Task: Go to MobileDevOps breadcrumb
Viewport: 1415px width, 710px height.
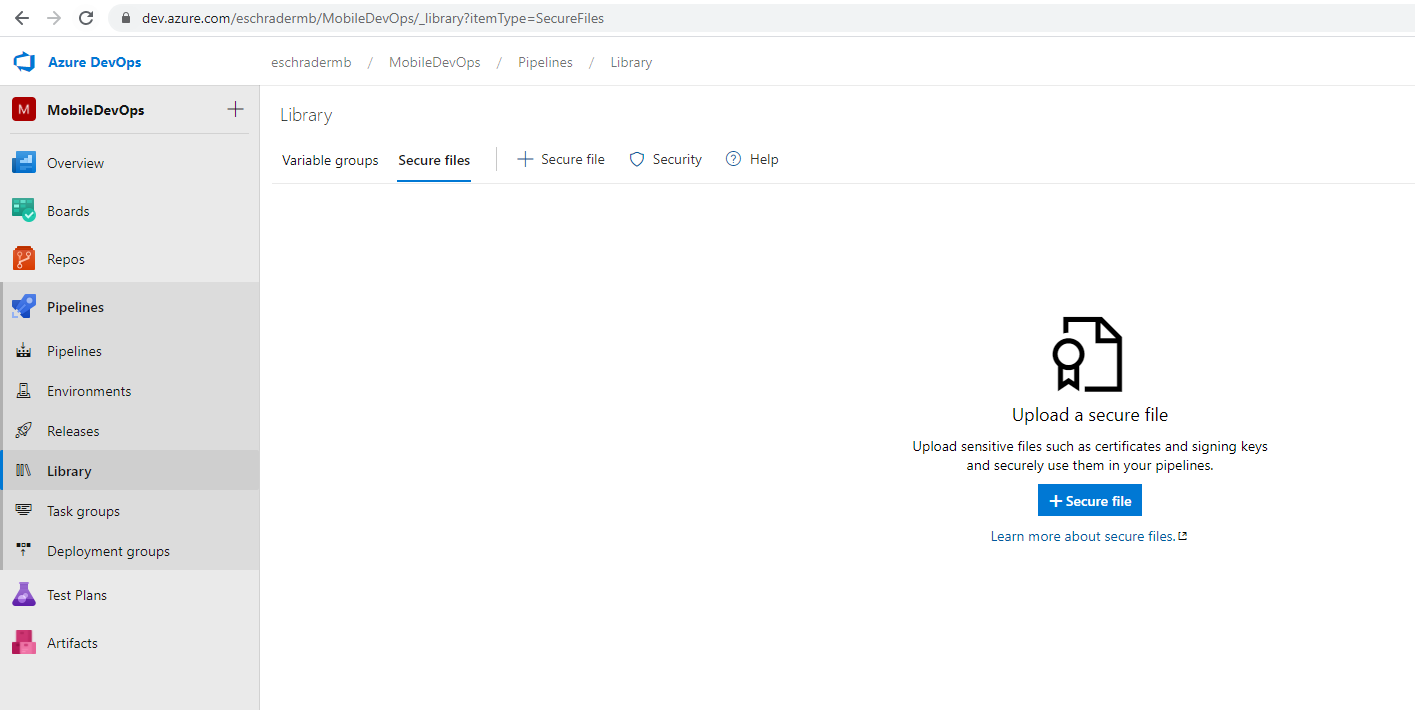Action: (x=435, y=62)
